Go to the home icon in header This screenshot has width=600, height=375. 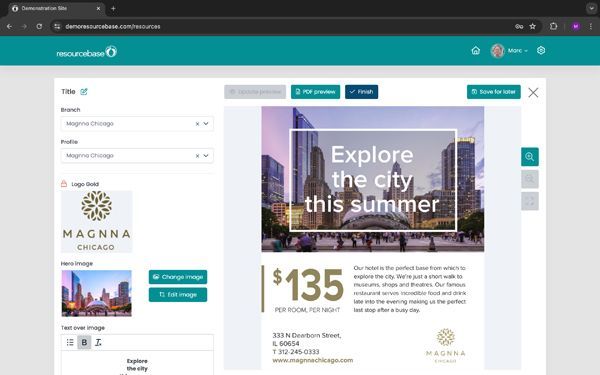point(476,51)
